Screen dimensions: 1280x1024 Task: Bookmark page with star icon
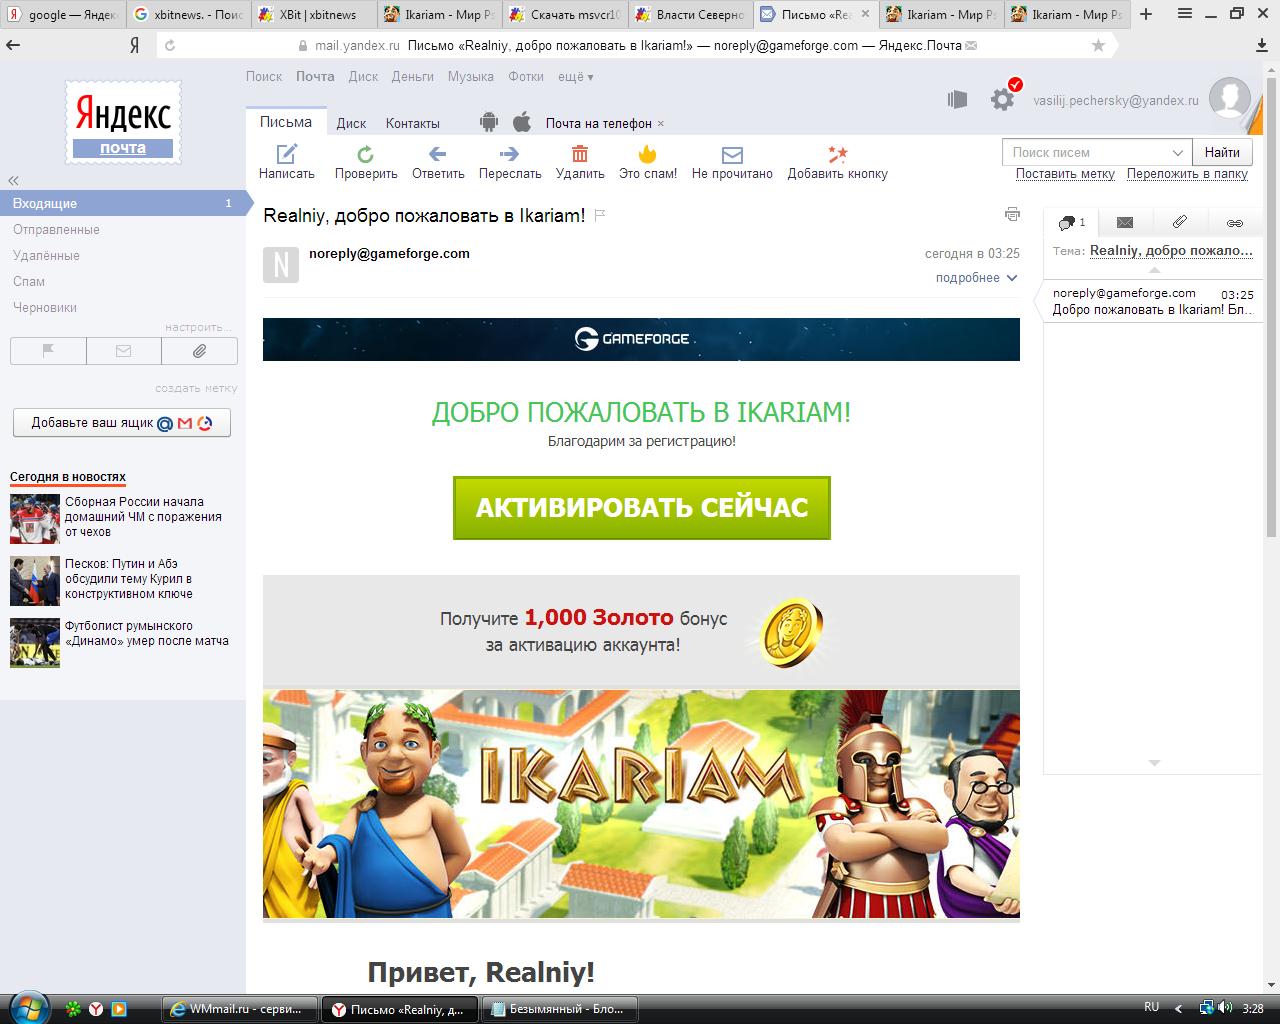coord(1098,46)
